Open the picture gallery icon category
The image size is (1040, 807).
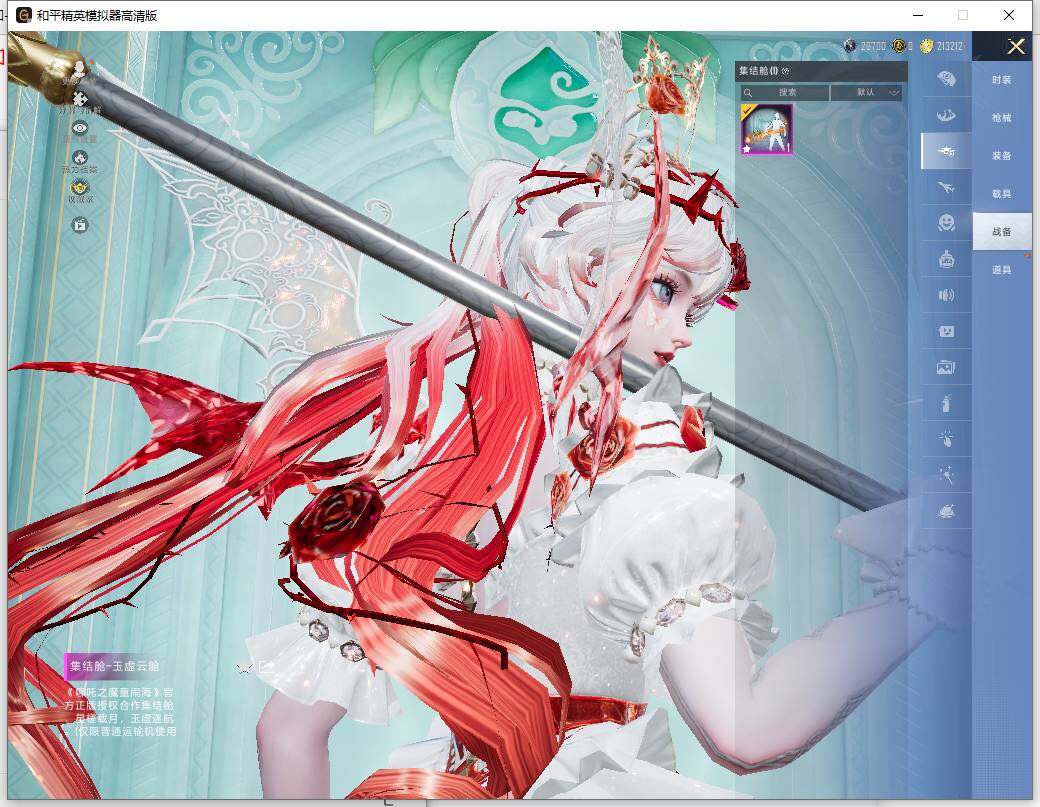pyautogui.click(x=946, y=367)
